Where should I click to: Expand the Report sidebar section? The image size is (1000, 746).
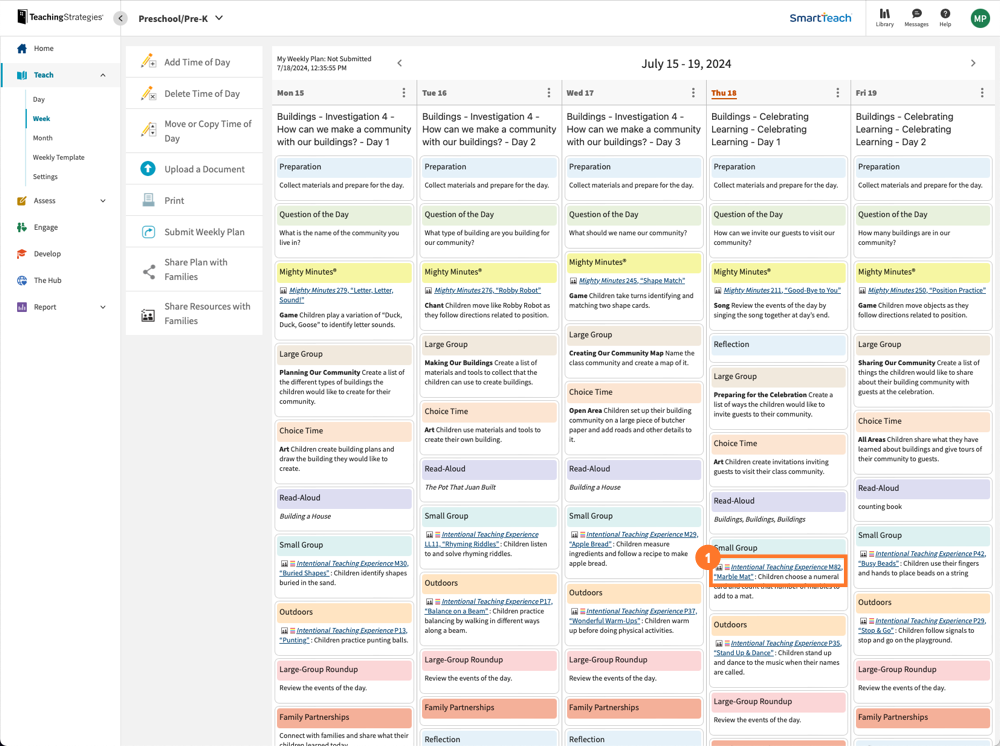point(102,307)
